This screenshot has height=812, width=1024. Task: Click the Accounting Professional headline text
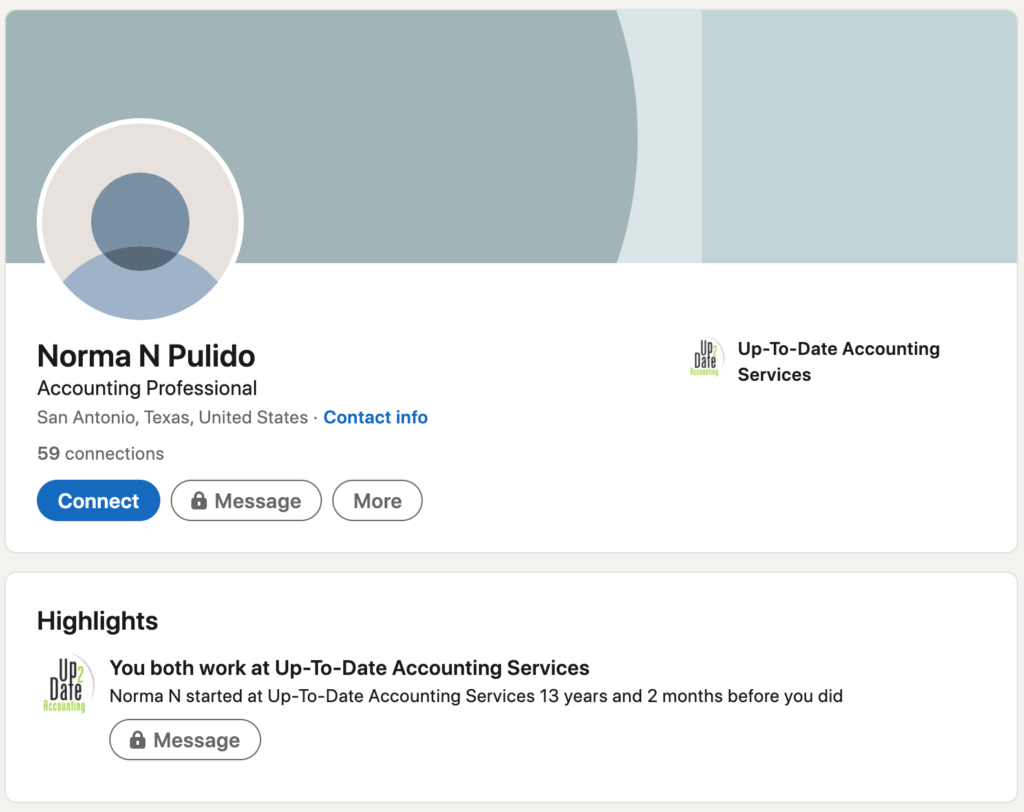coord(147,388)
